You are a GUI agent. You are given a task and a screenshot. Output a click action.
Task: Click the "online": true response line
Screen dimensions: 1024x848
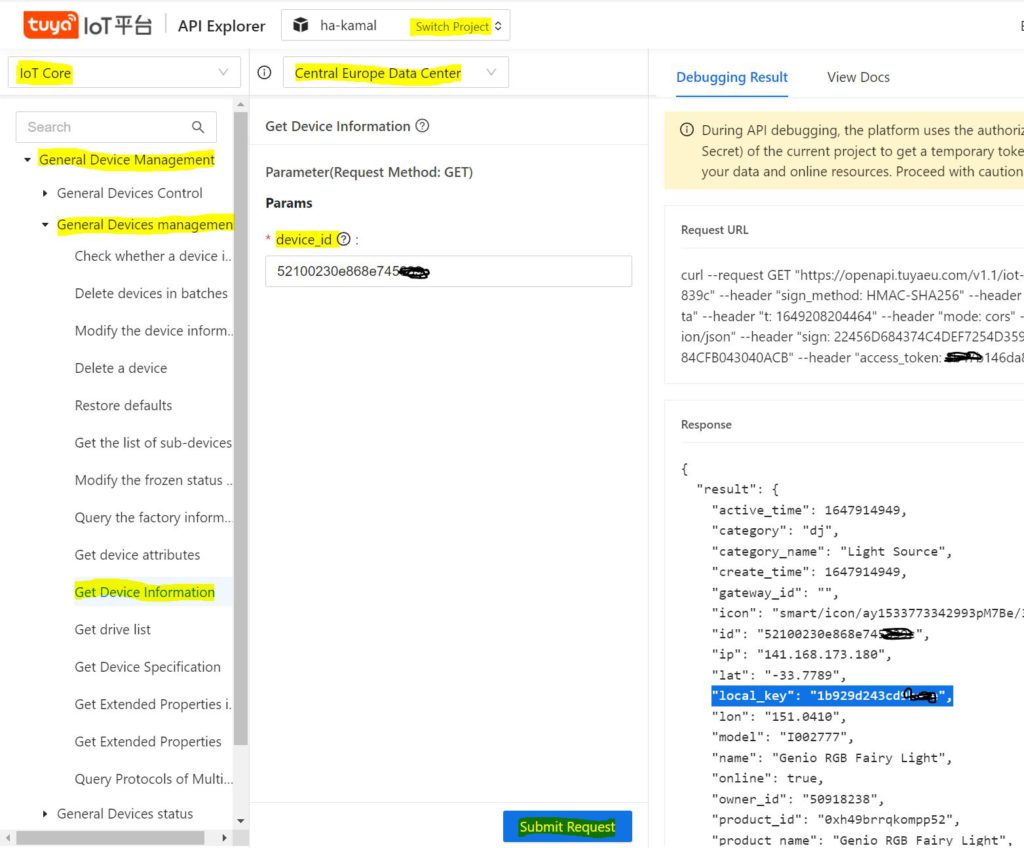point(767,778)
